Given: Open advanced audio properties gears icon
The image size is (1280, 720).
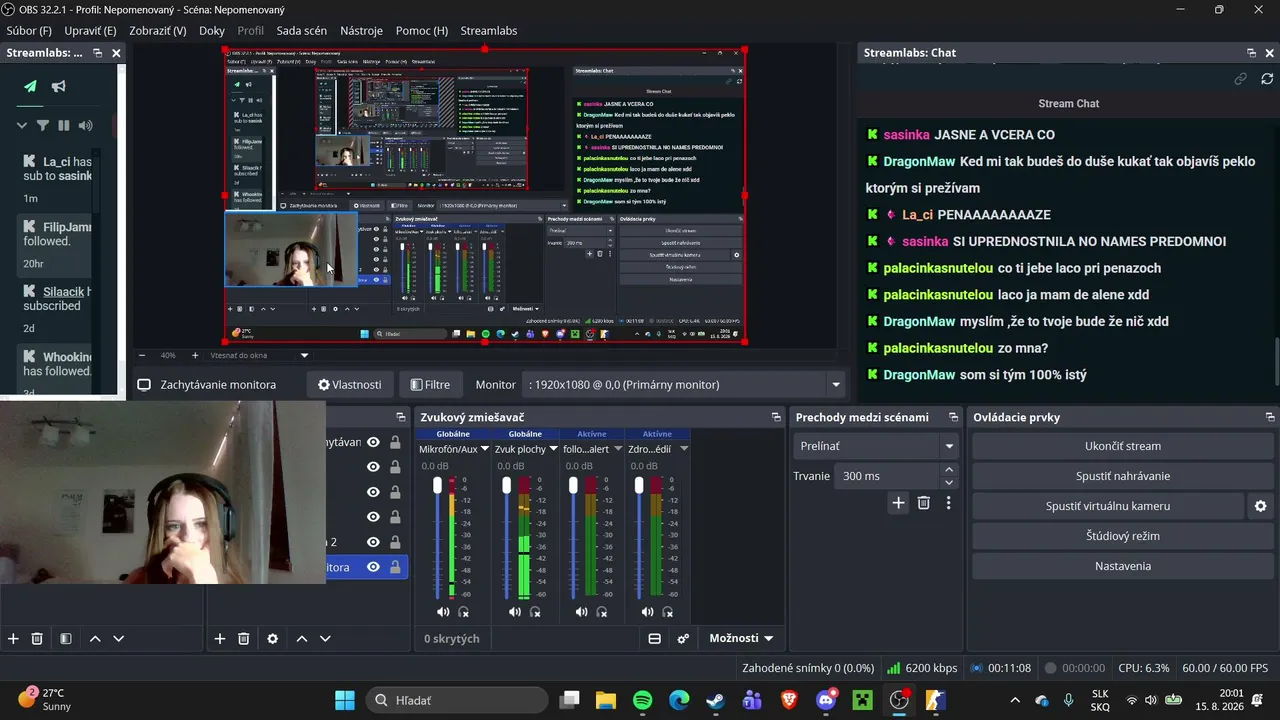Looking at the screenshot, I should [684, 639].
